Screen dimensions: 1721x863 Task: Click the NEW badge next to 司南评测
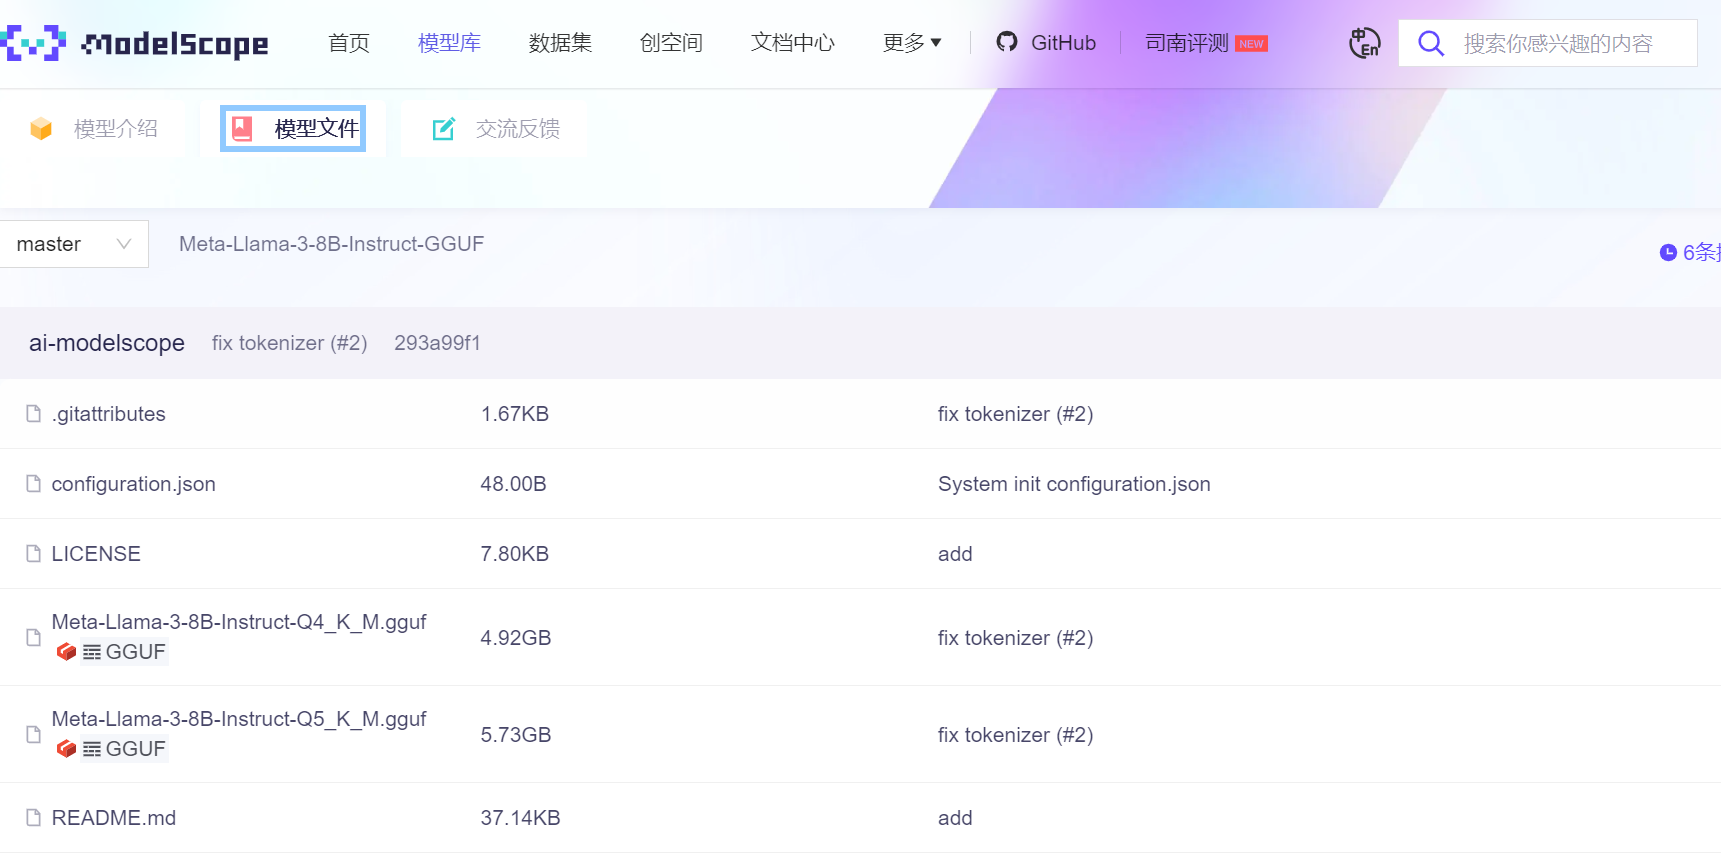1251,44
